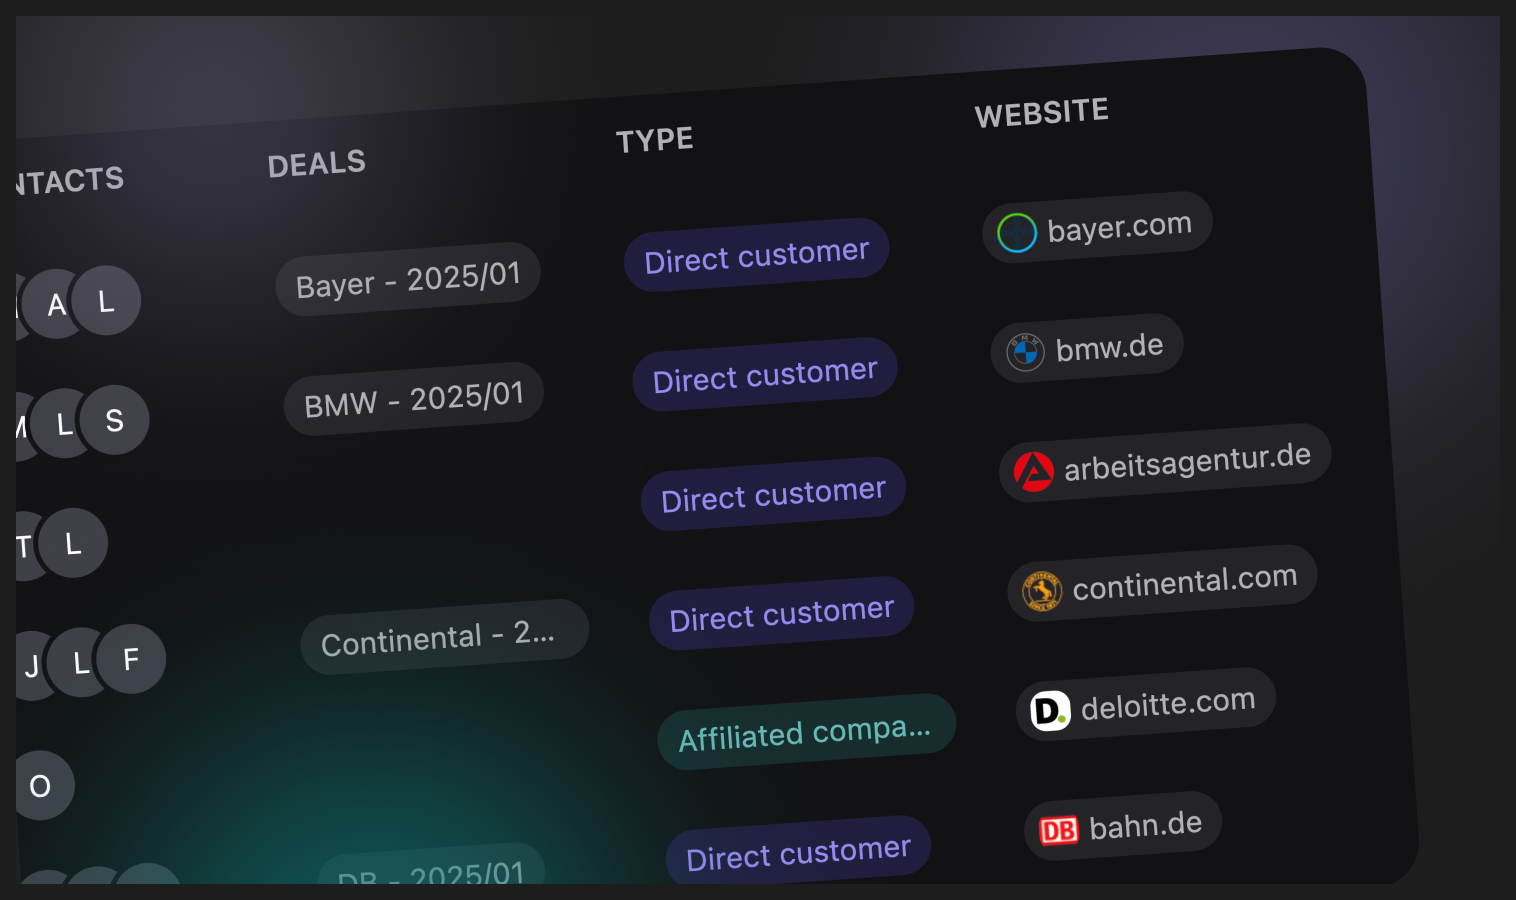Click the Deloitte 'D.' logo icon
Image resolution: width=1516 pixels, height=900 pixels.
pyautogui.click(x=1050, y=711)
